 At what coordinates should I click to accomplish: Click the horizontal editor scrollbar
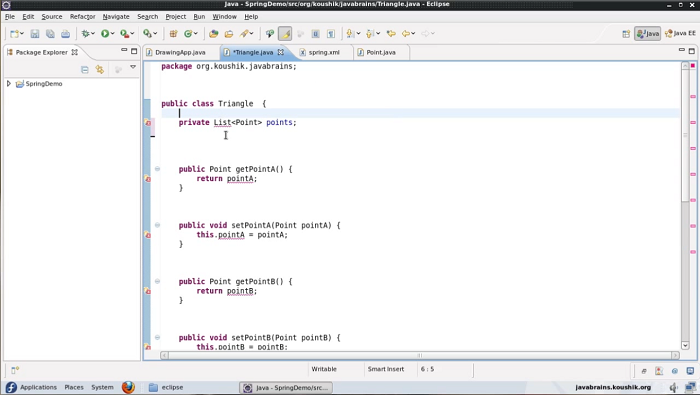[x=420, y=355]
